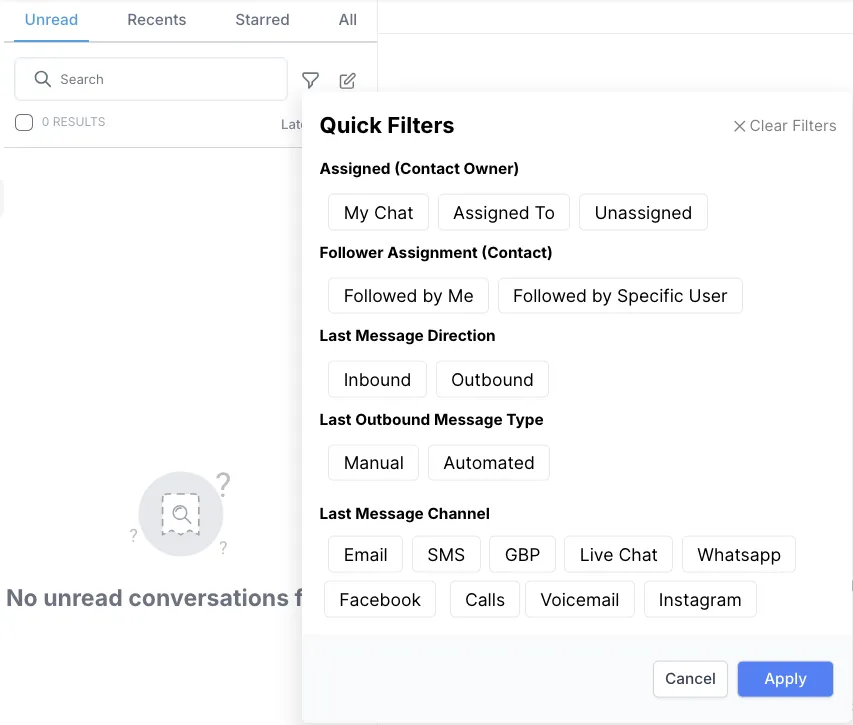Viewport: 853px width, 725px height.
Task: Click the search magnifier icon
Action: point(42,79)
